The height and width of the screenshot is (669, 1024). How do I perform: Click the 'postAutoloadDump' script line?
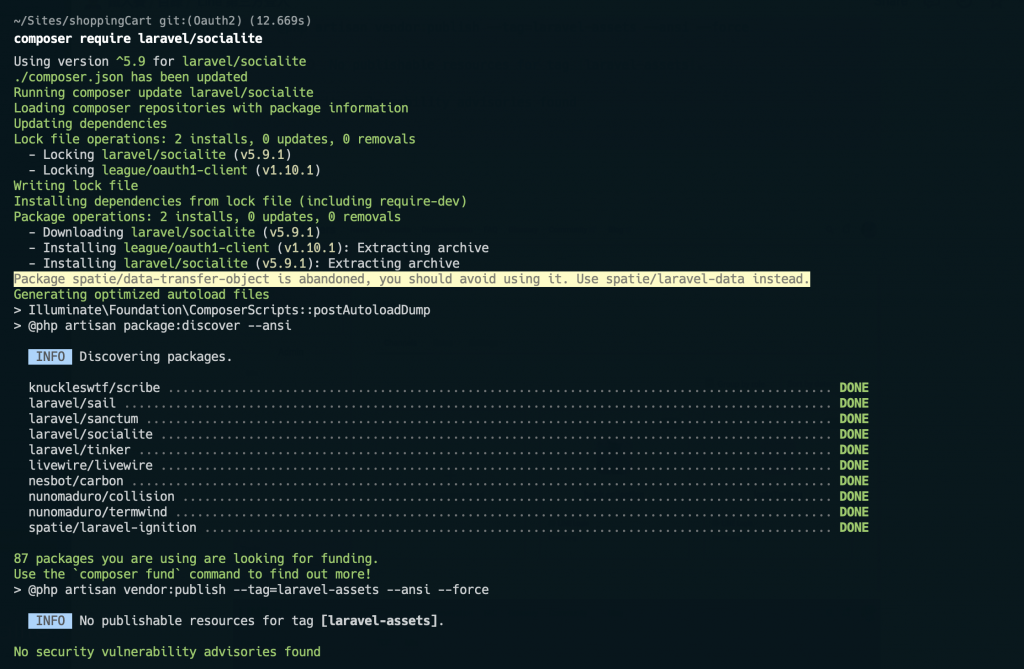pyautogui.click(x=222, y=310)
